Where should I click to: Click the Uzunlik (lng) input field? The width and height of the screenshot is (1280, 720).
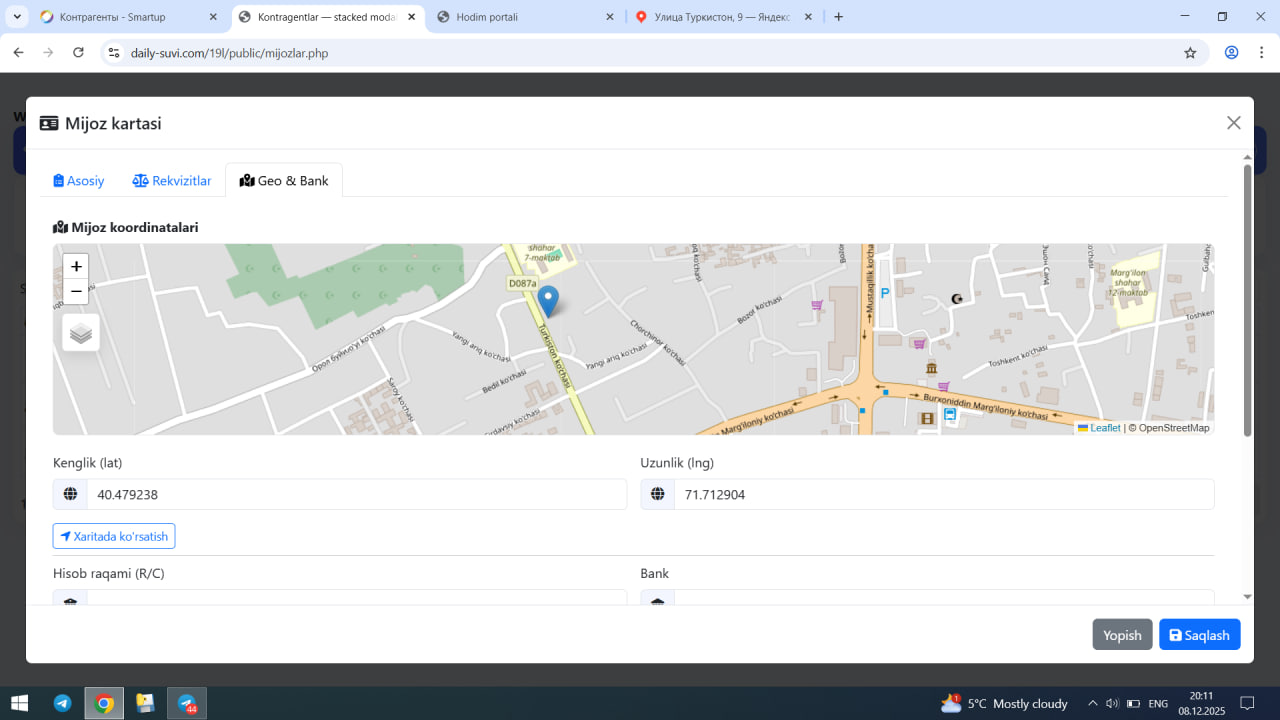pyautogui.click(x=943, y=494)
